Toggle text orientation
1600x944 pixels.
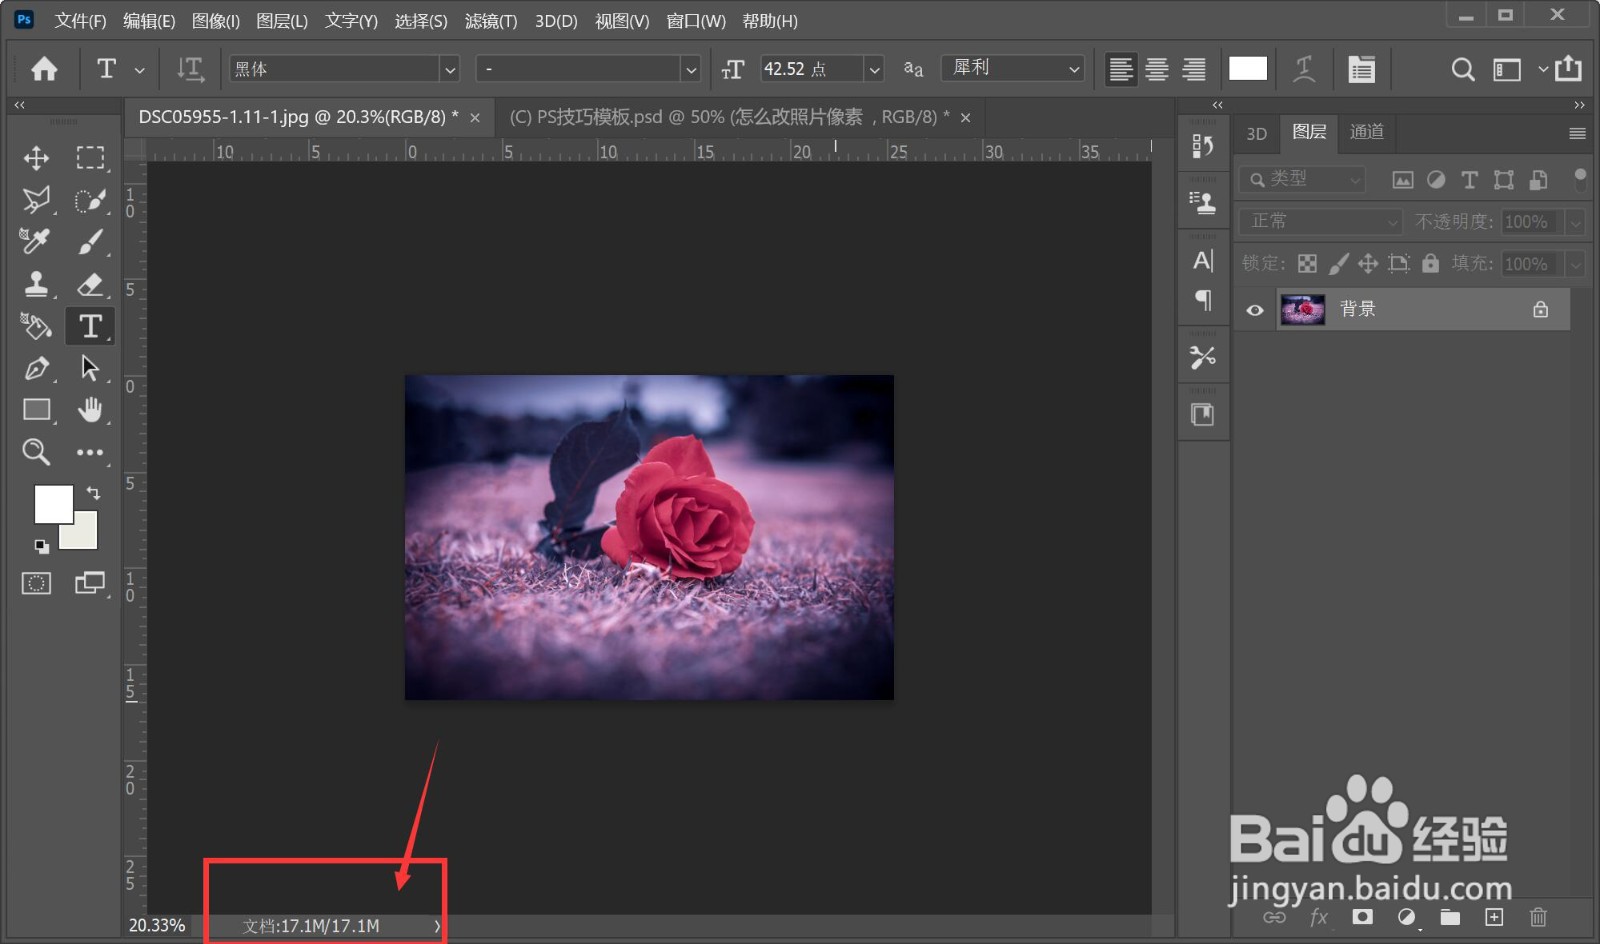190,68
